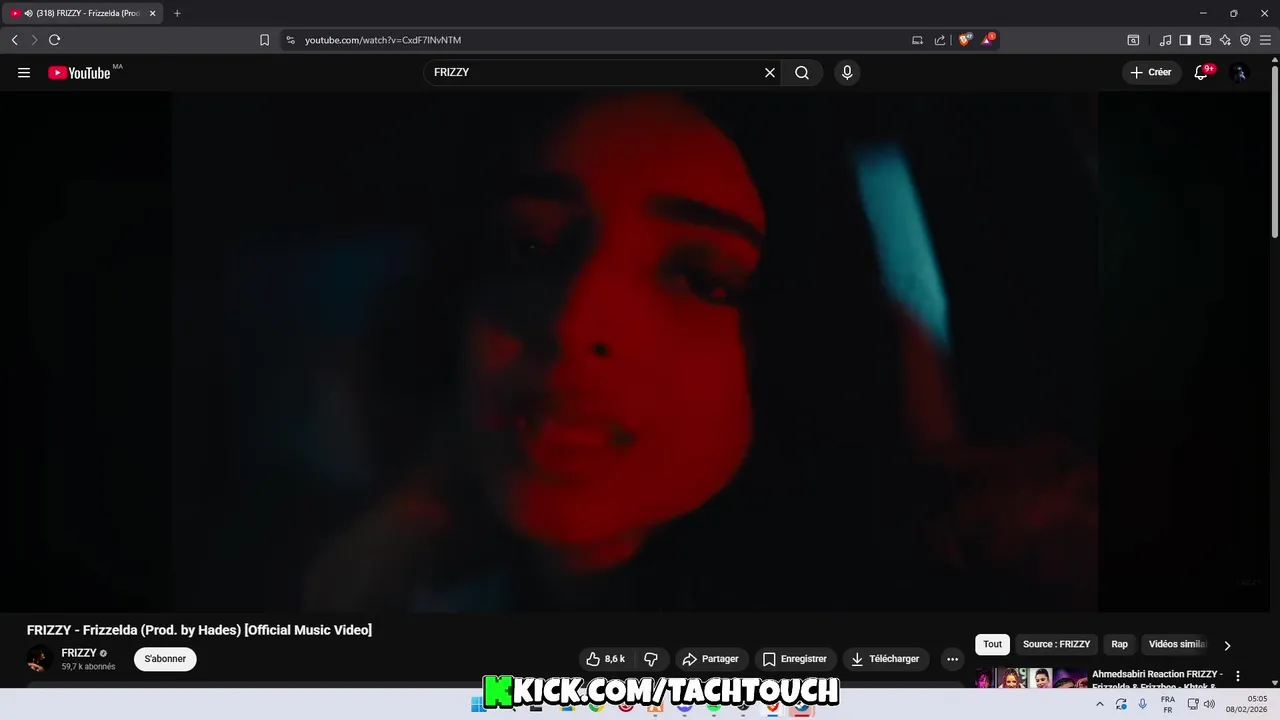The height and width of the screenshot is (720, 1280).
Task: Dislike the Frizzelda video
Action: [651, 659]
